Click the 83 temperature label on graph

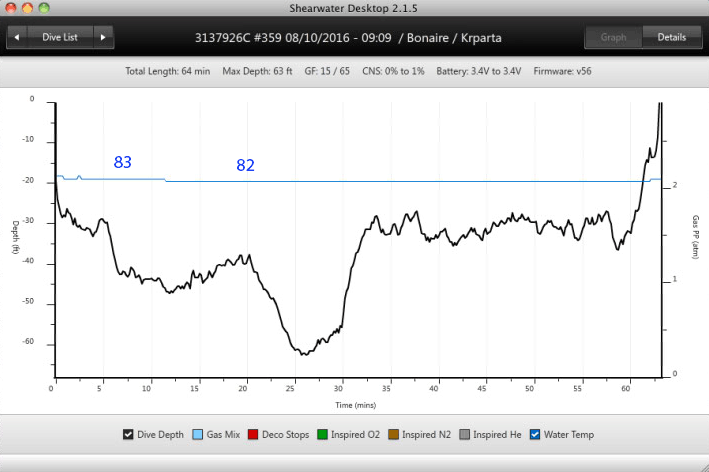123,162
